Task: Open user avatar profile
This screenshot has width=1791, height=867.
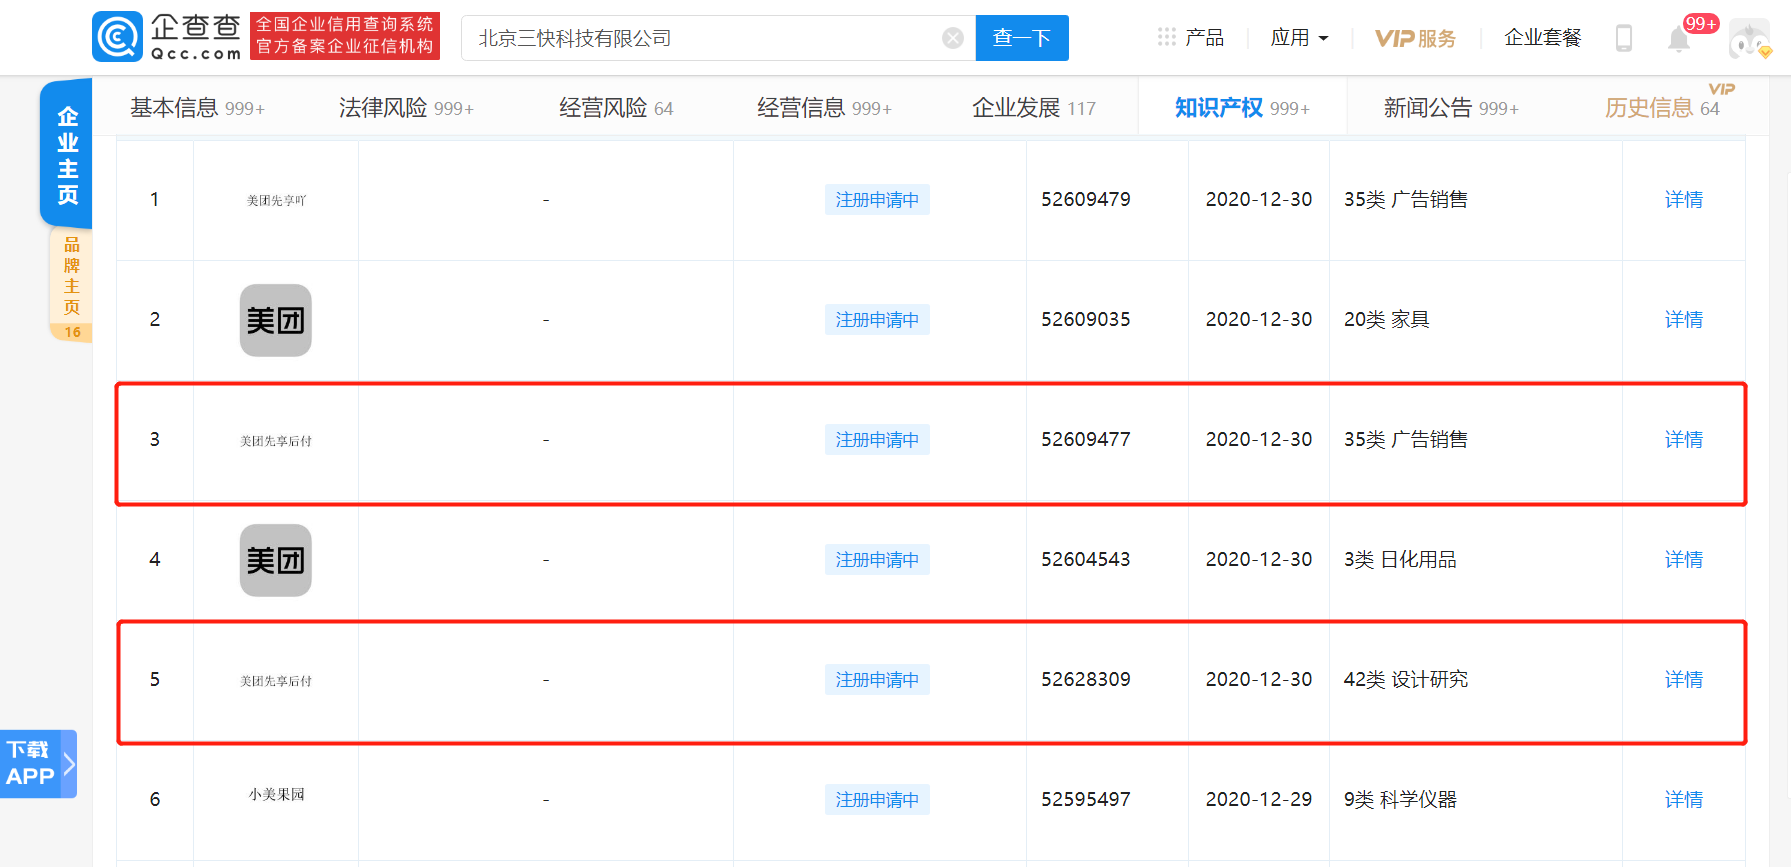Action: (1750, 38)
